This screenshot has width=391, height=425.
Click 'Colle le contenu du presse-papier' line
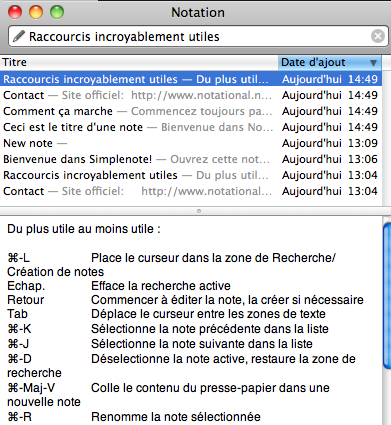(210, 388)
